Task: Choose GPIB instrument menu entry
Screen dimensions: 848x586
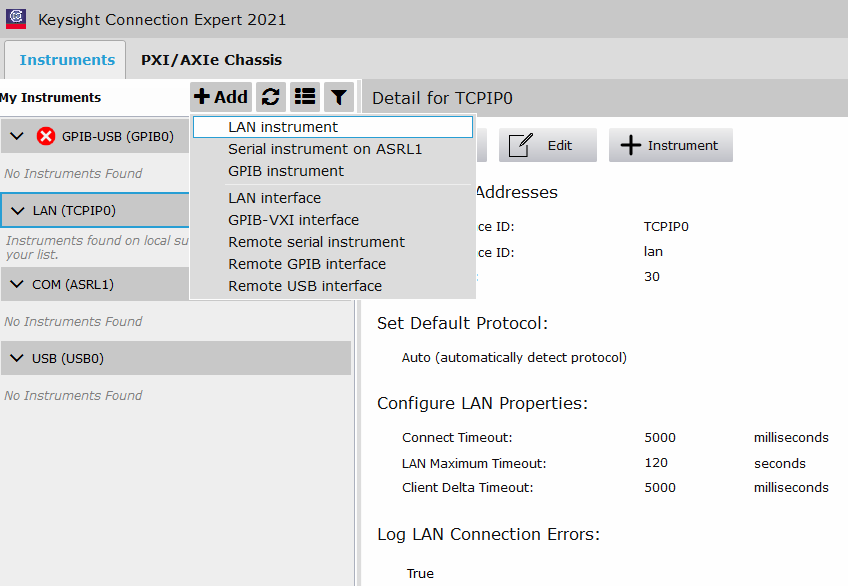Action: (333, 171)
